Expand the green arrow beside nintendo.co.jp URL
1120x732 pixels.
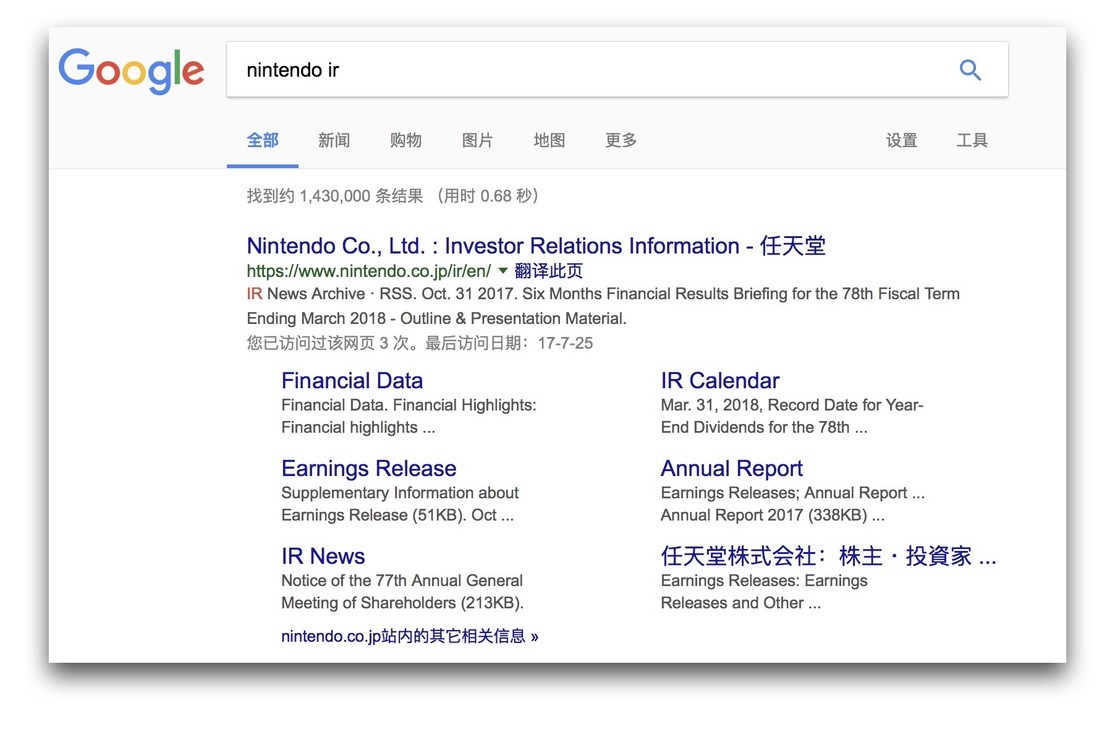point(502,271)
